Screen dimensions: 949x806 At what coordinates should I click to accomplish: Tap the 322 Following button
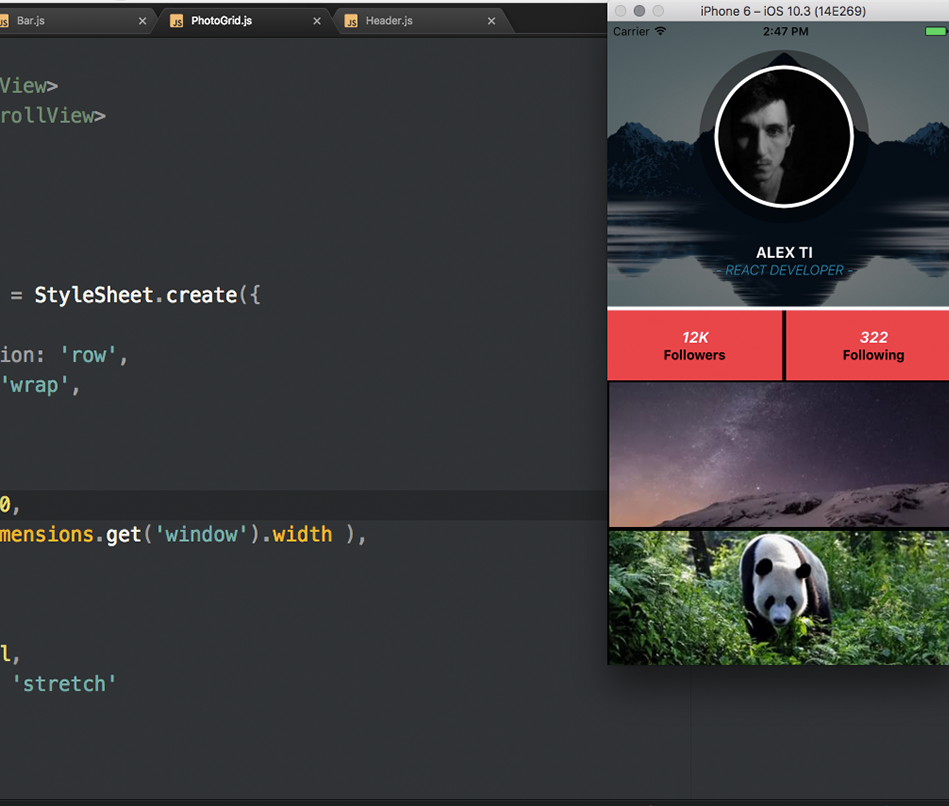click(873, 346)
